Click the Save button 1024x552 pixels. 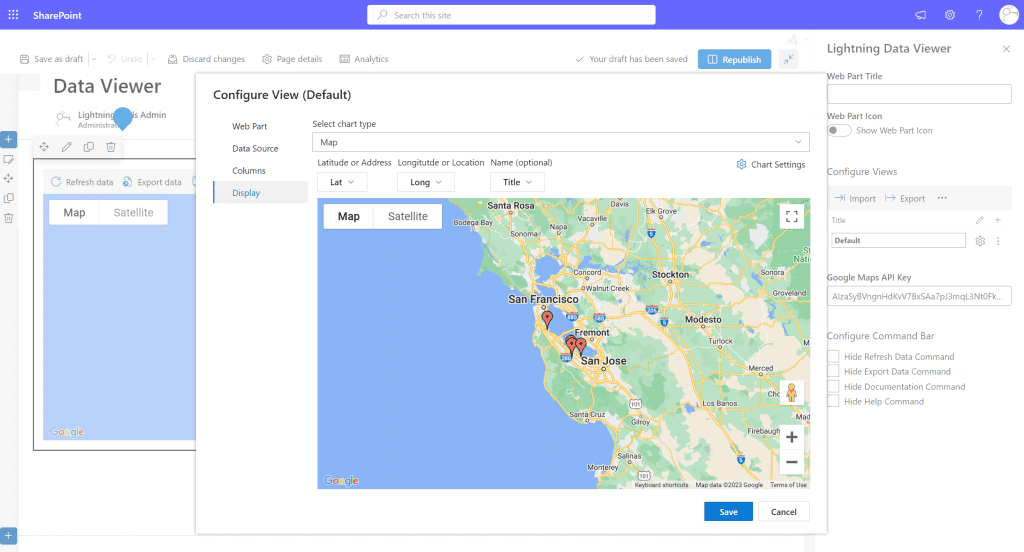(x=728, y=512)
